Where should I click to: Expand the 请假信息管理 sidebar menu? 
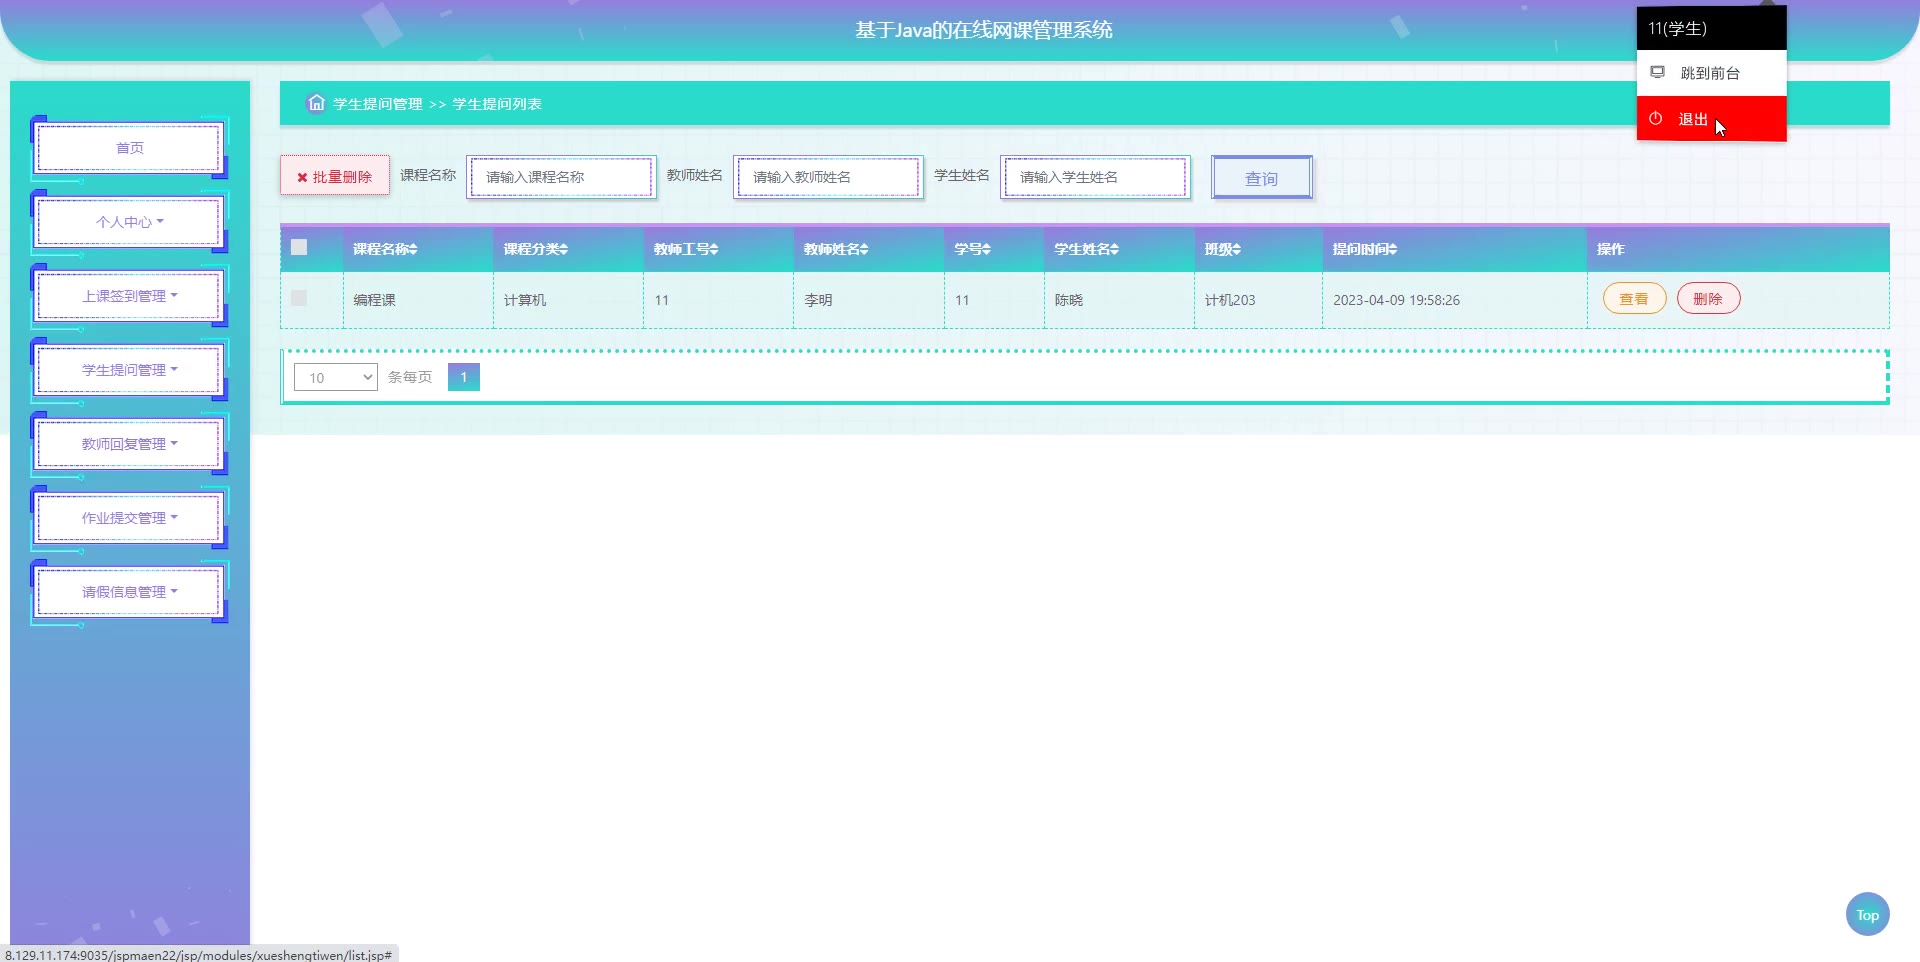tap(129, 592)
